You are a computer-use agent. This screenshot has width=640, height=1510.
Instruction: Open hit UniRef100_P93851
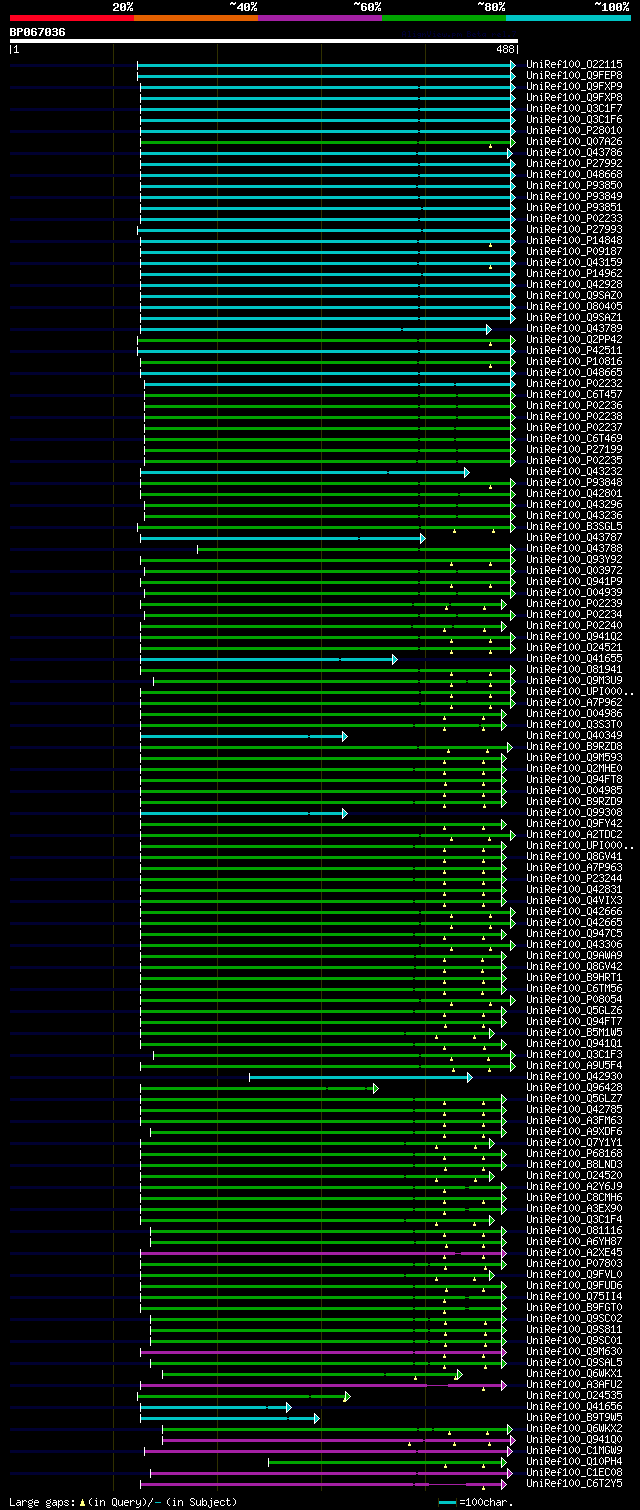click(x=574, y=207)
